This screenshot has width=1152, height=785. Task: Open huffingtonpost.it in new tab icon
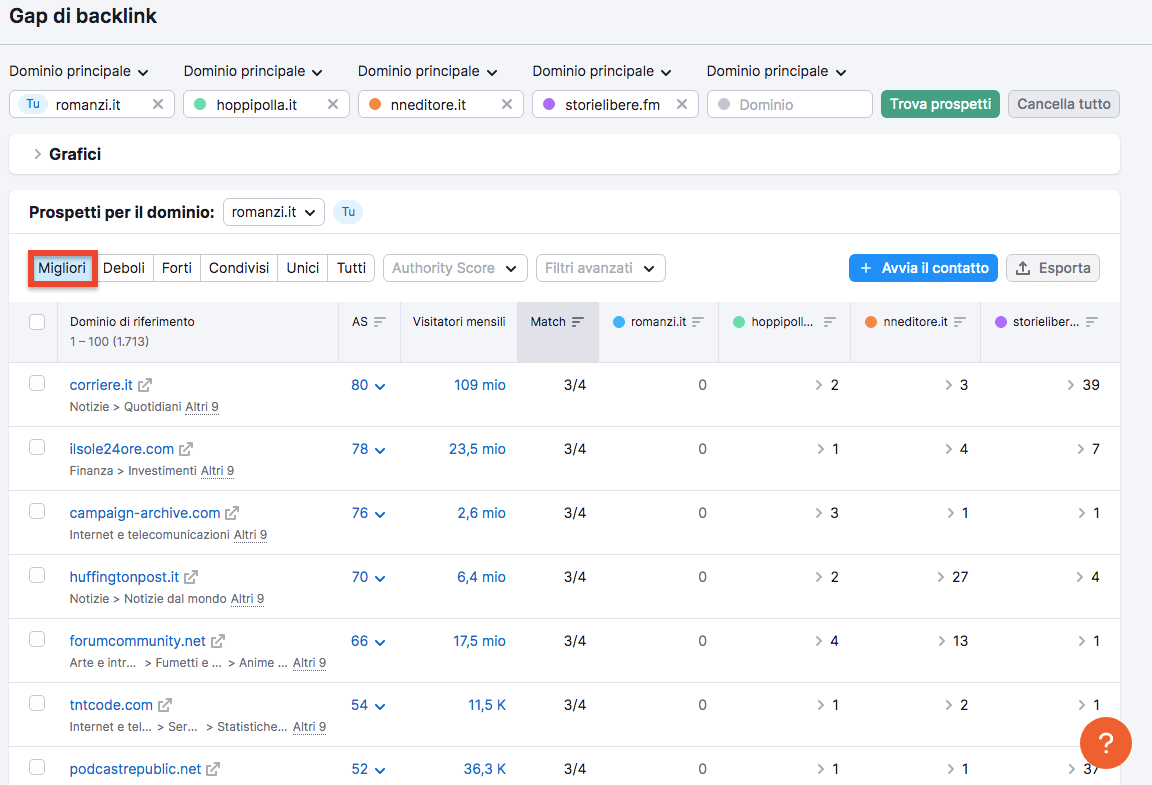pyautogui.click(x=191, y=577)
